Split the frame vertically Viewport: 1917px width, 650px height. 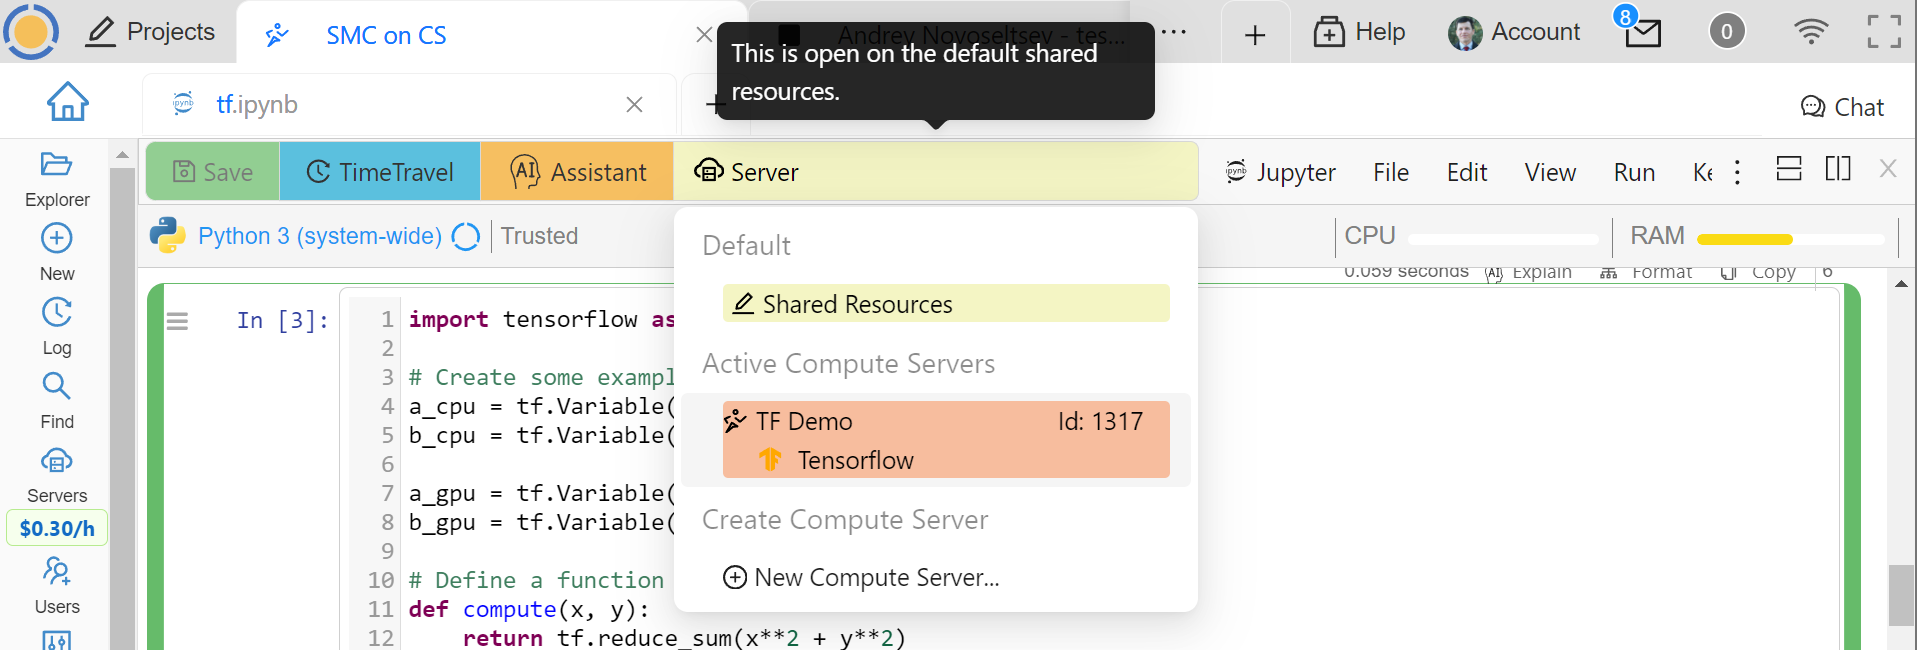pyautogui.click(x=1838, y=169)
